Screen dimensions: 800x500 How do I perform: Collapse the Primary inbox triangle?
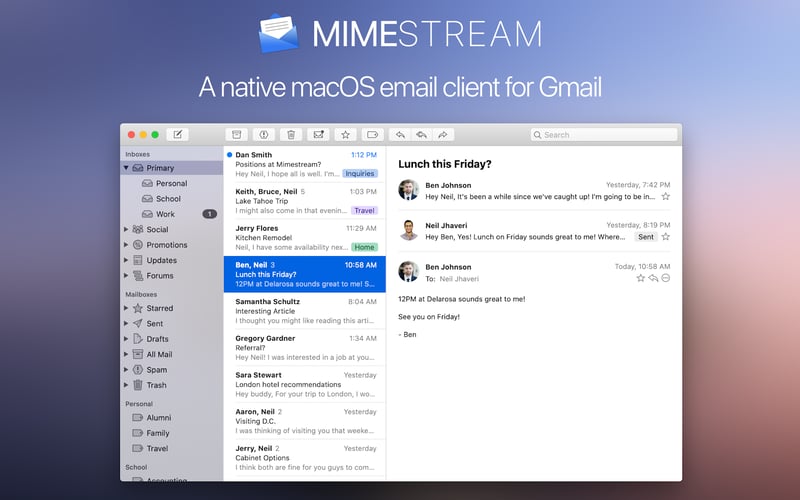point(126,168)
